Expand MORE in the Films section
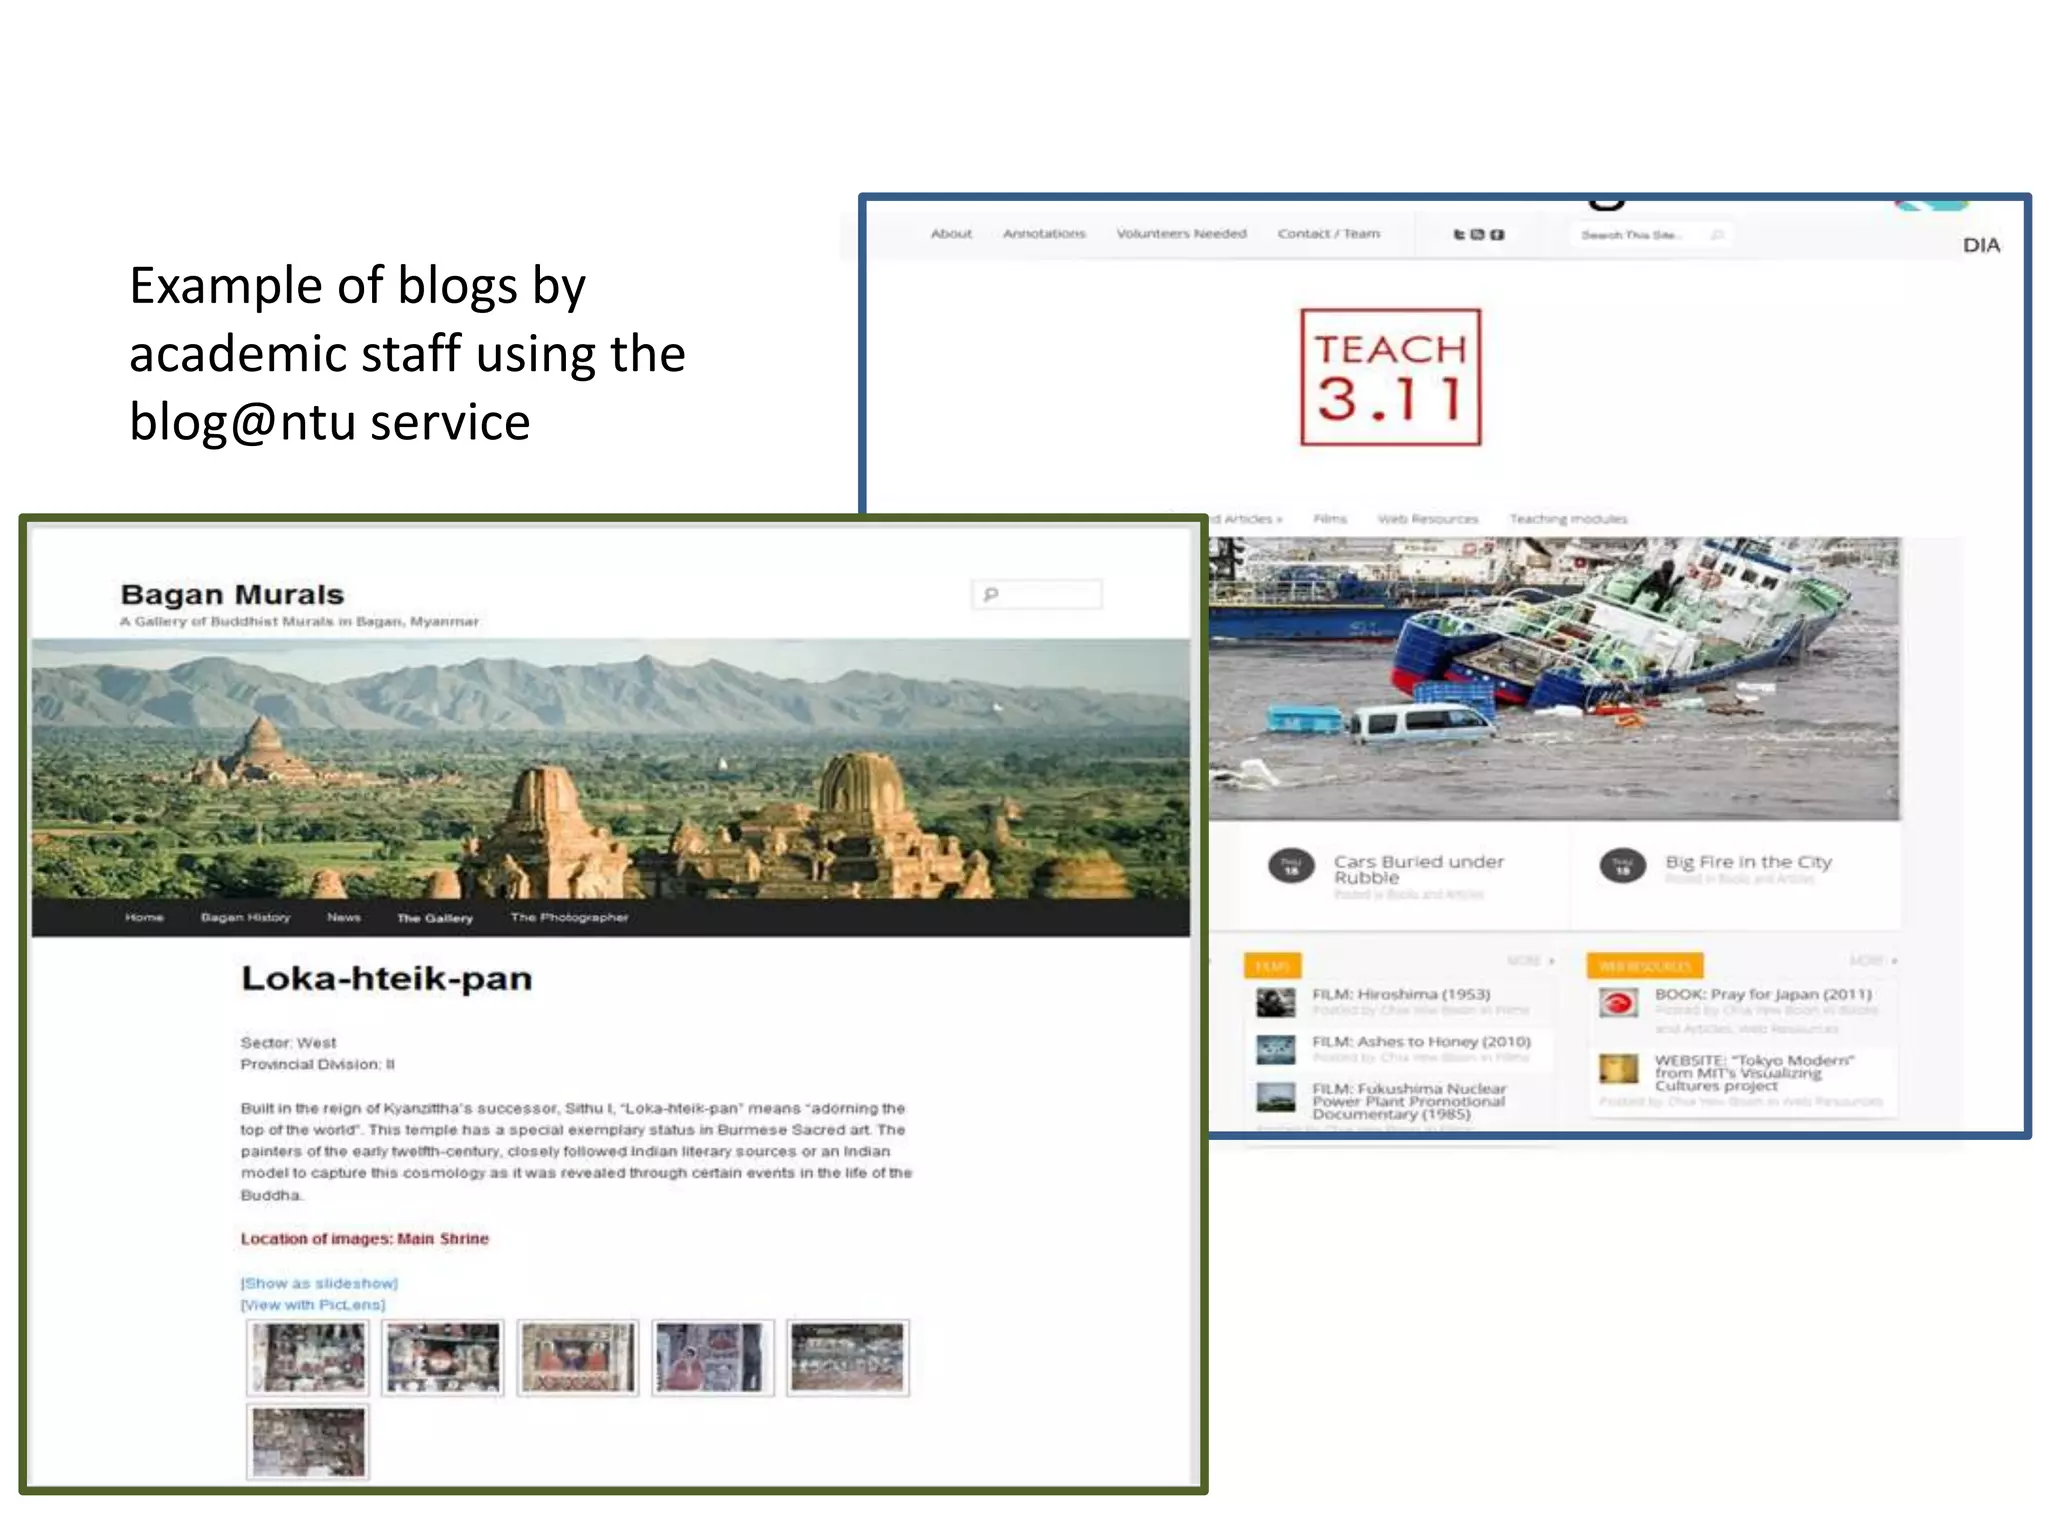The width and height of the screenshot is (2048, 1536). [1530, 961]
